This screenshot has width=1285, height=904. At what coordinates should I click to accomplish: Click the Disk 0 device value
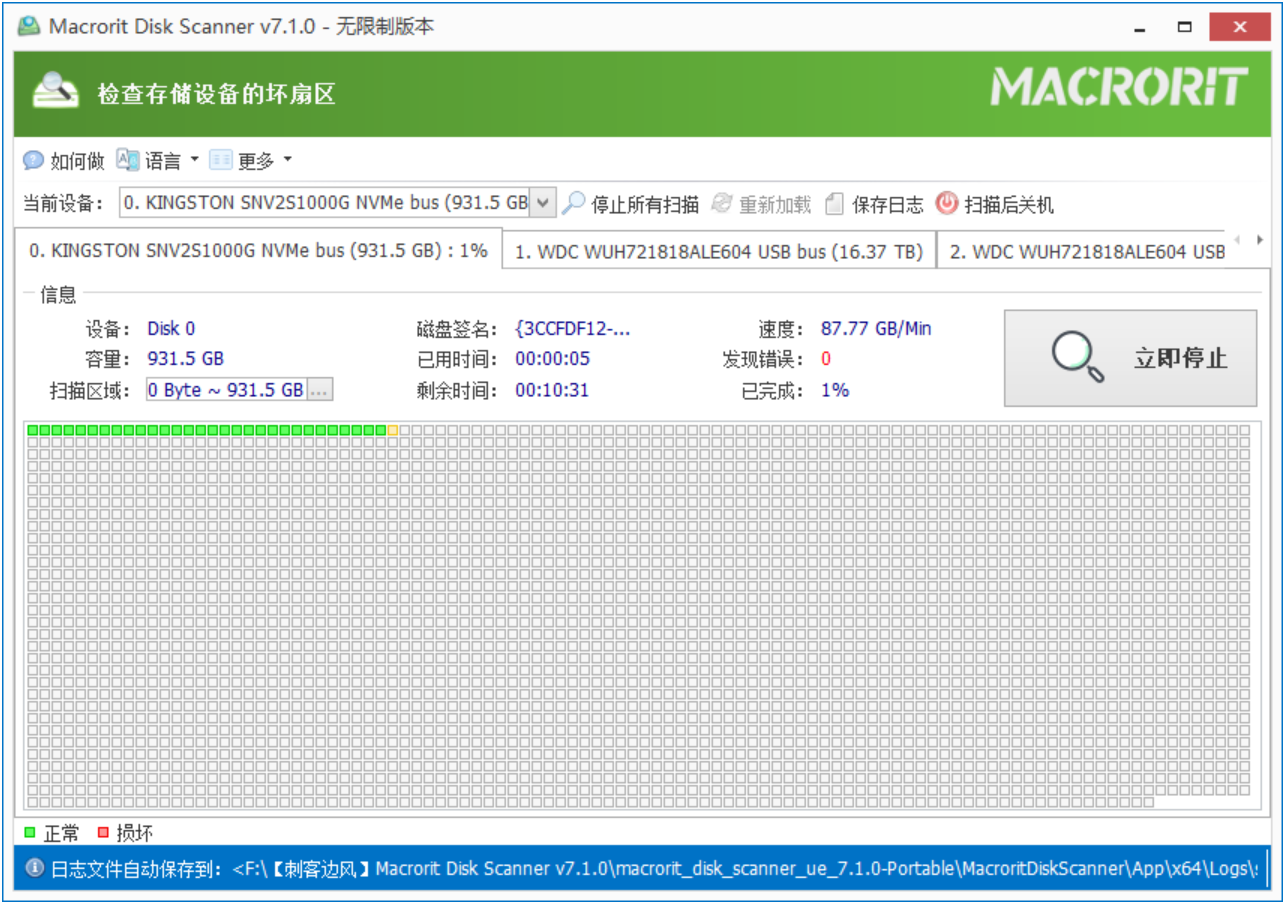pos(171,328)
